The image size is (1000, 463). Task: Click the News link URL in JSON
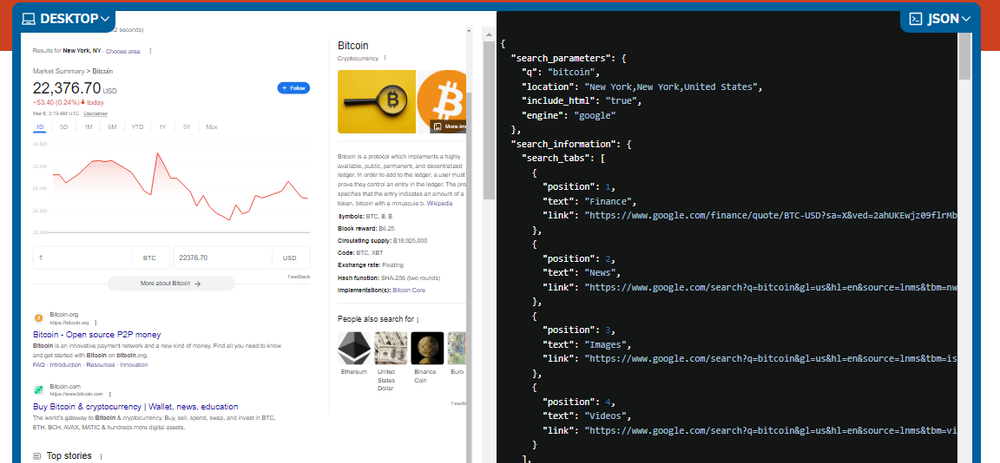771,288
